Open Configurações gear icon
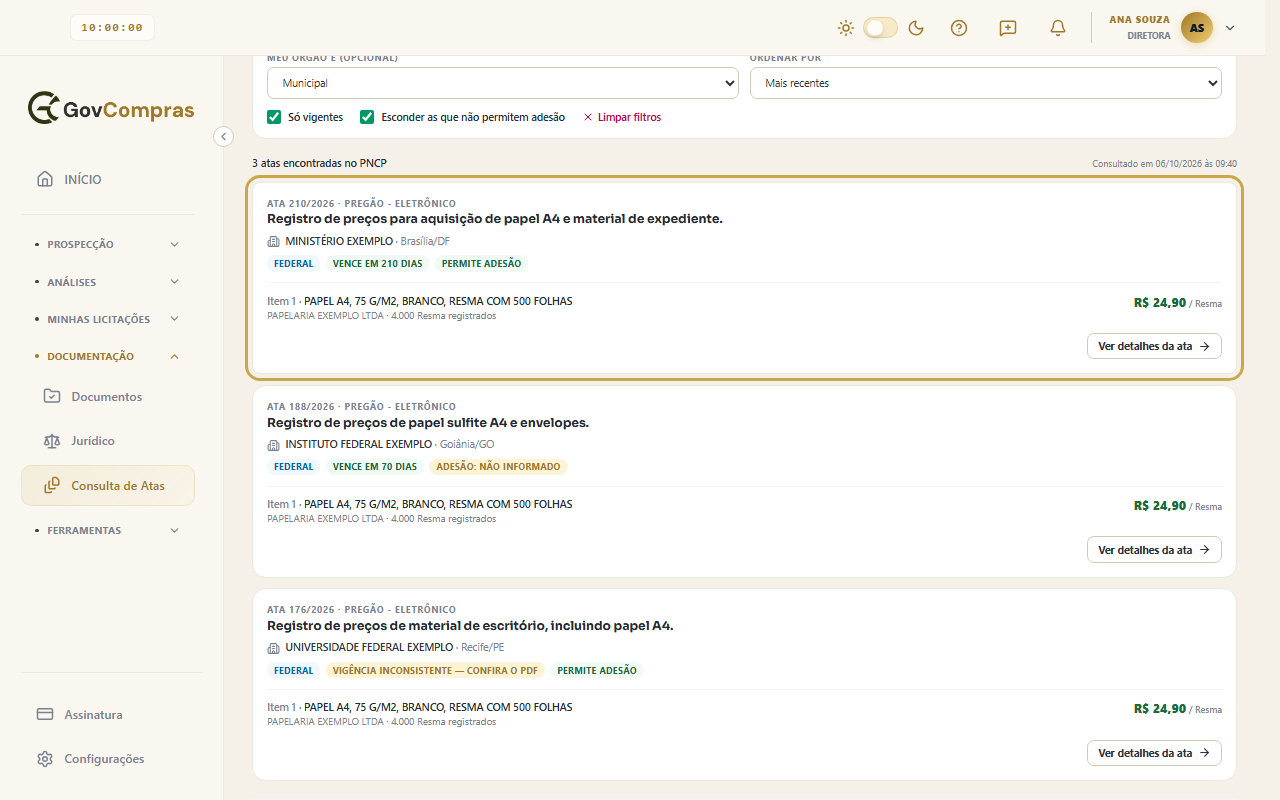 pos(45,759)
